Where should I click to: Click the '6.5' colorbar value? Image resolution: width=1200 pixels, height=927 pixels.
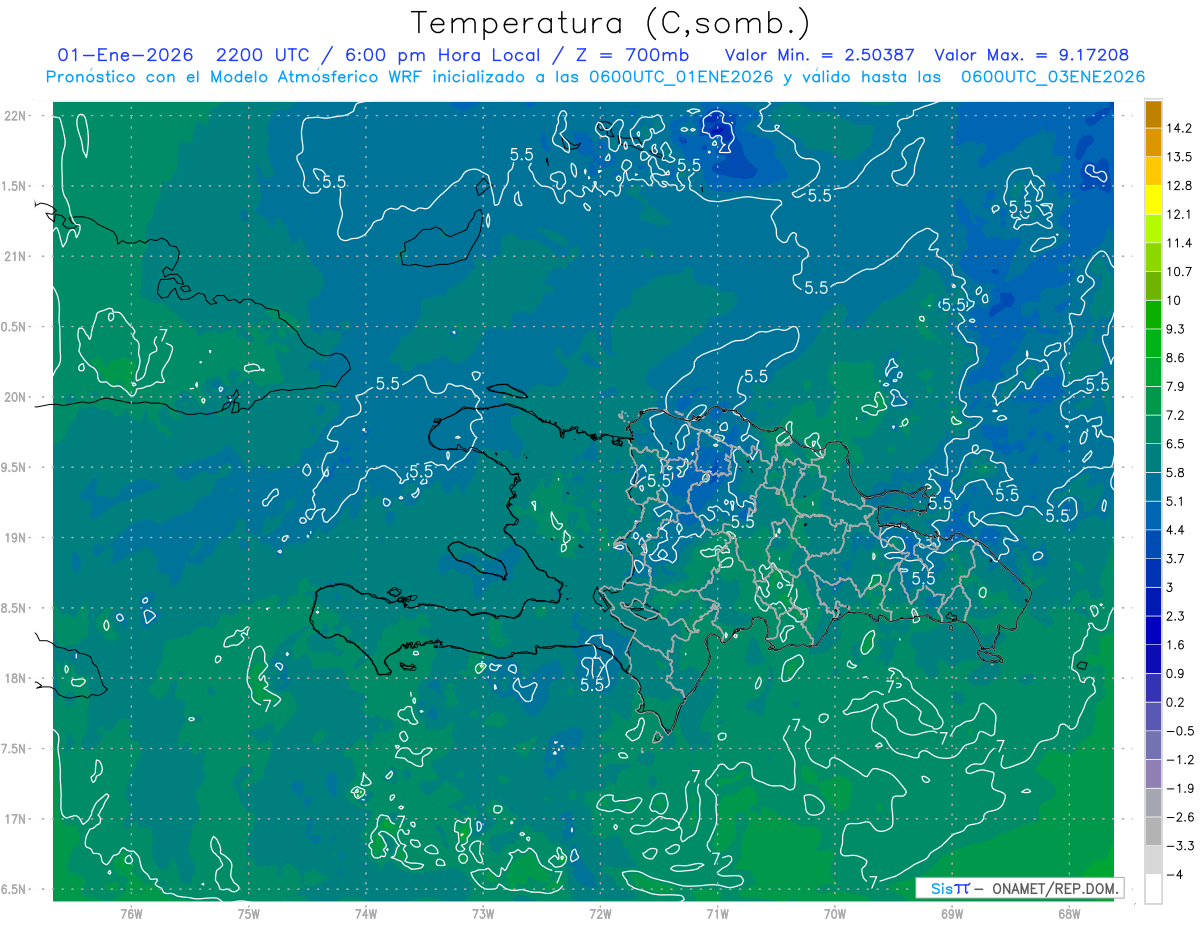(x=1177, y=443)
